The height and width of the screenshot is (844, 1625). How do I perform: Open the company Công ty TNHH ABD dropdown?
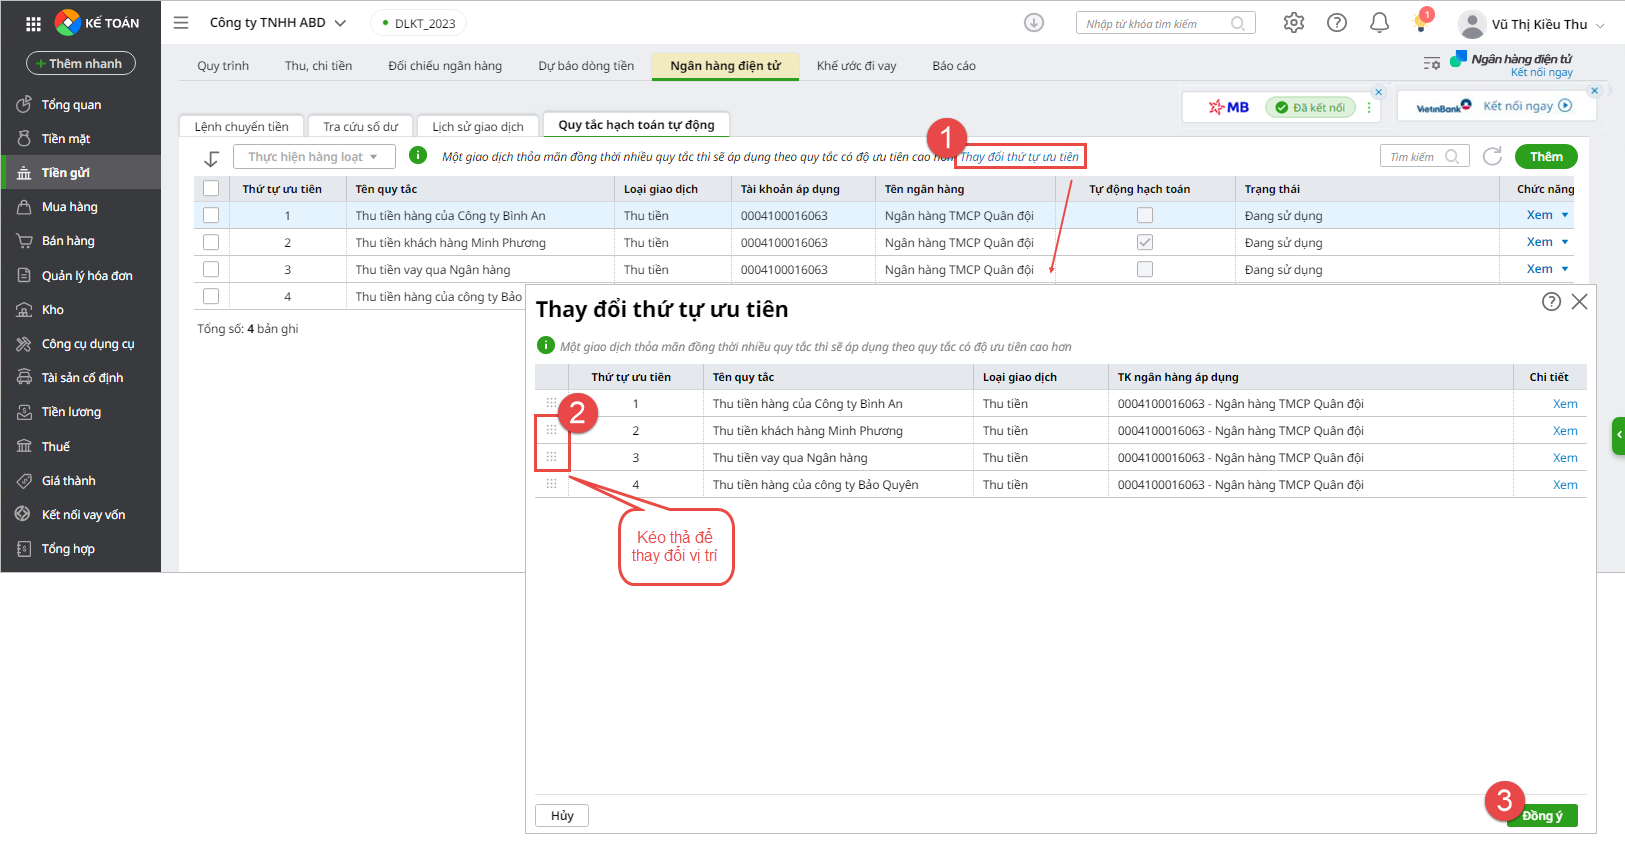coord(278,22)
